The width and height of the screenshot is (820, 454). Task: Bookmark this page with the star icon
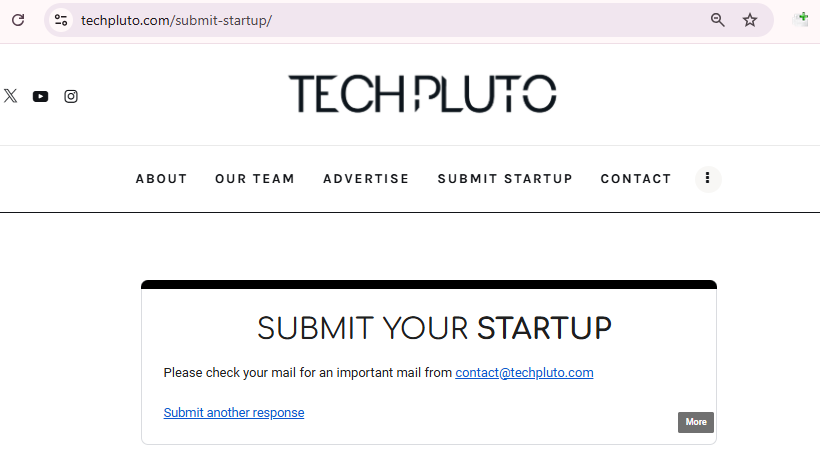pos(750,20)
